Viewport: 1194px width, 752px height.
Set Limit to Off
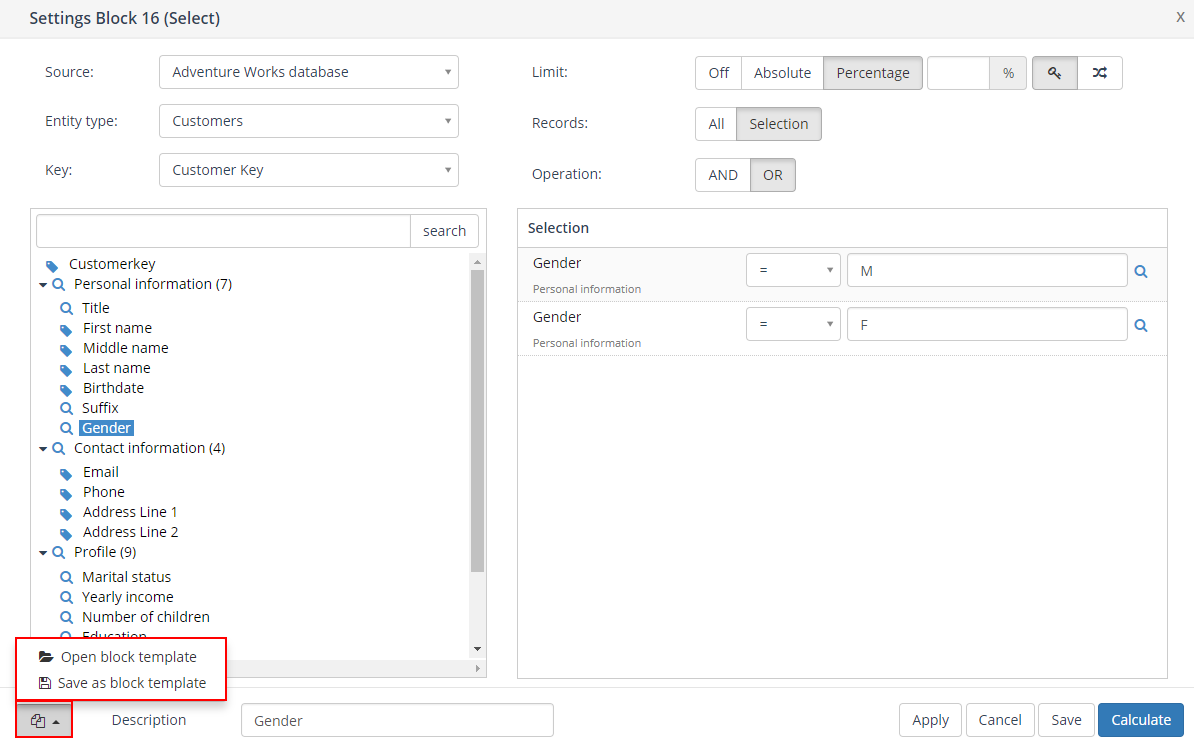[718, 73]
